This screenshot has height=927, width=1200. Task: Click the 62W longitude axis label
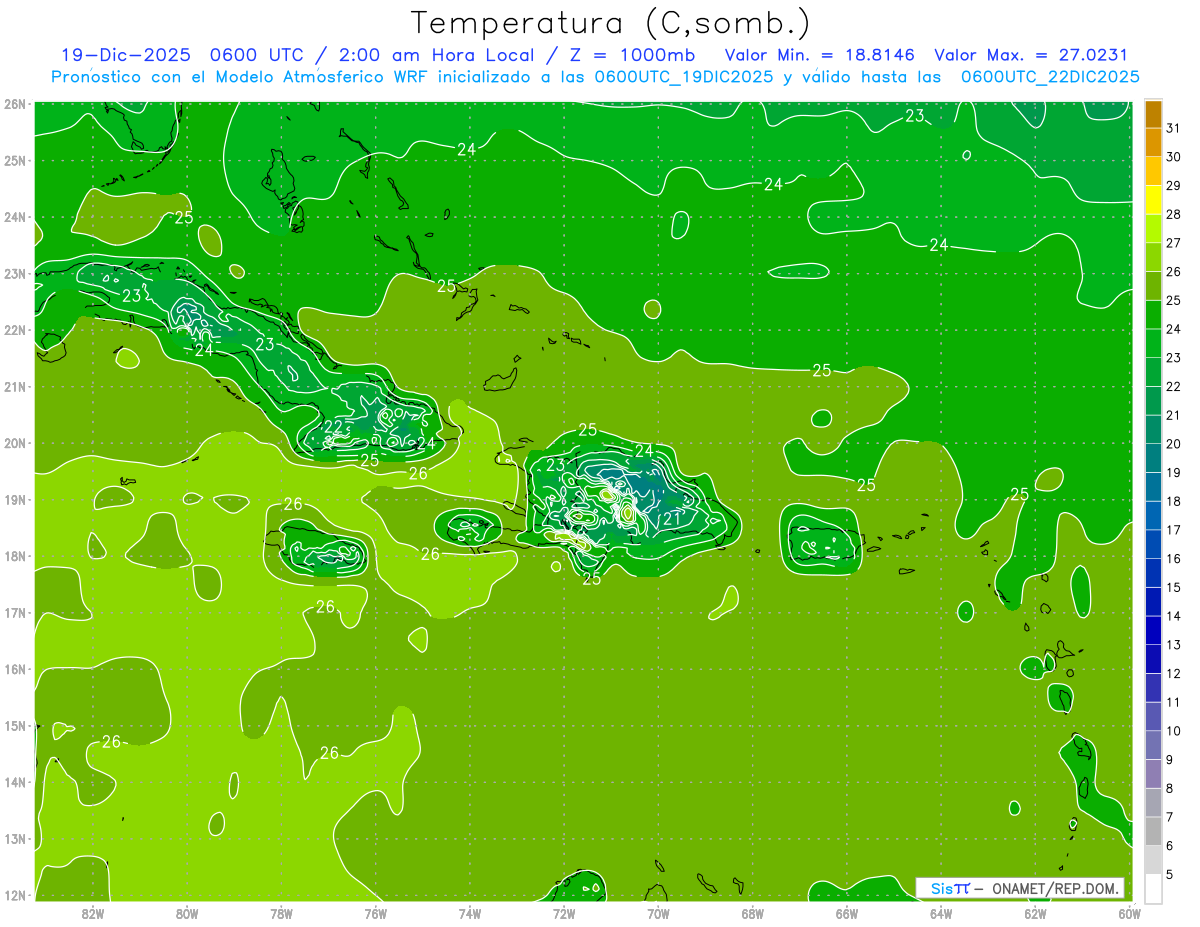1035,913
